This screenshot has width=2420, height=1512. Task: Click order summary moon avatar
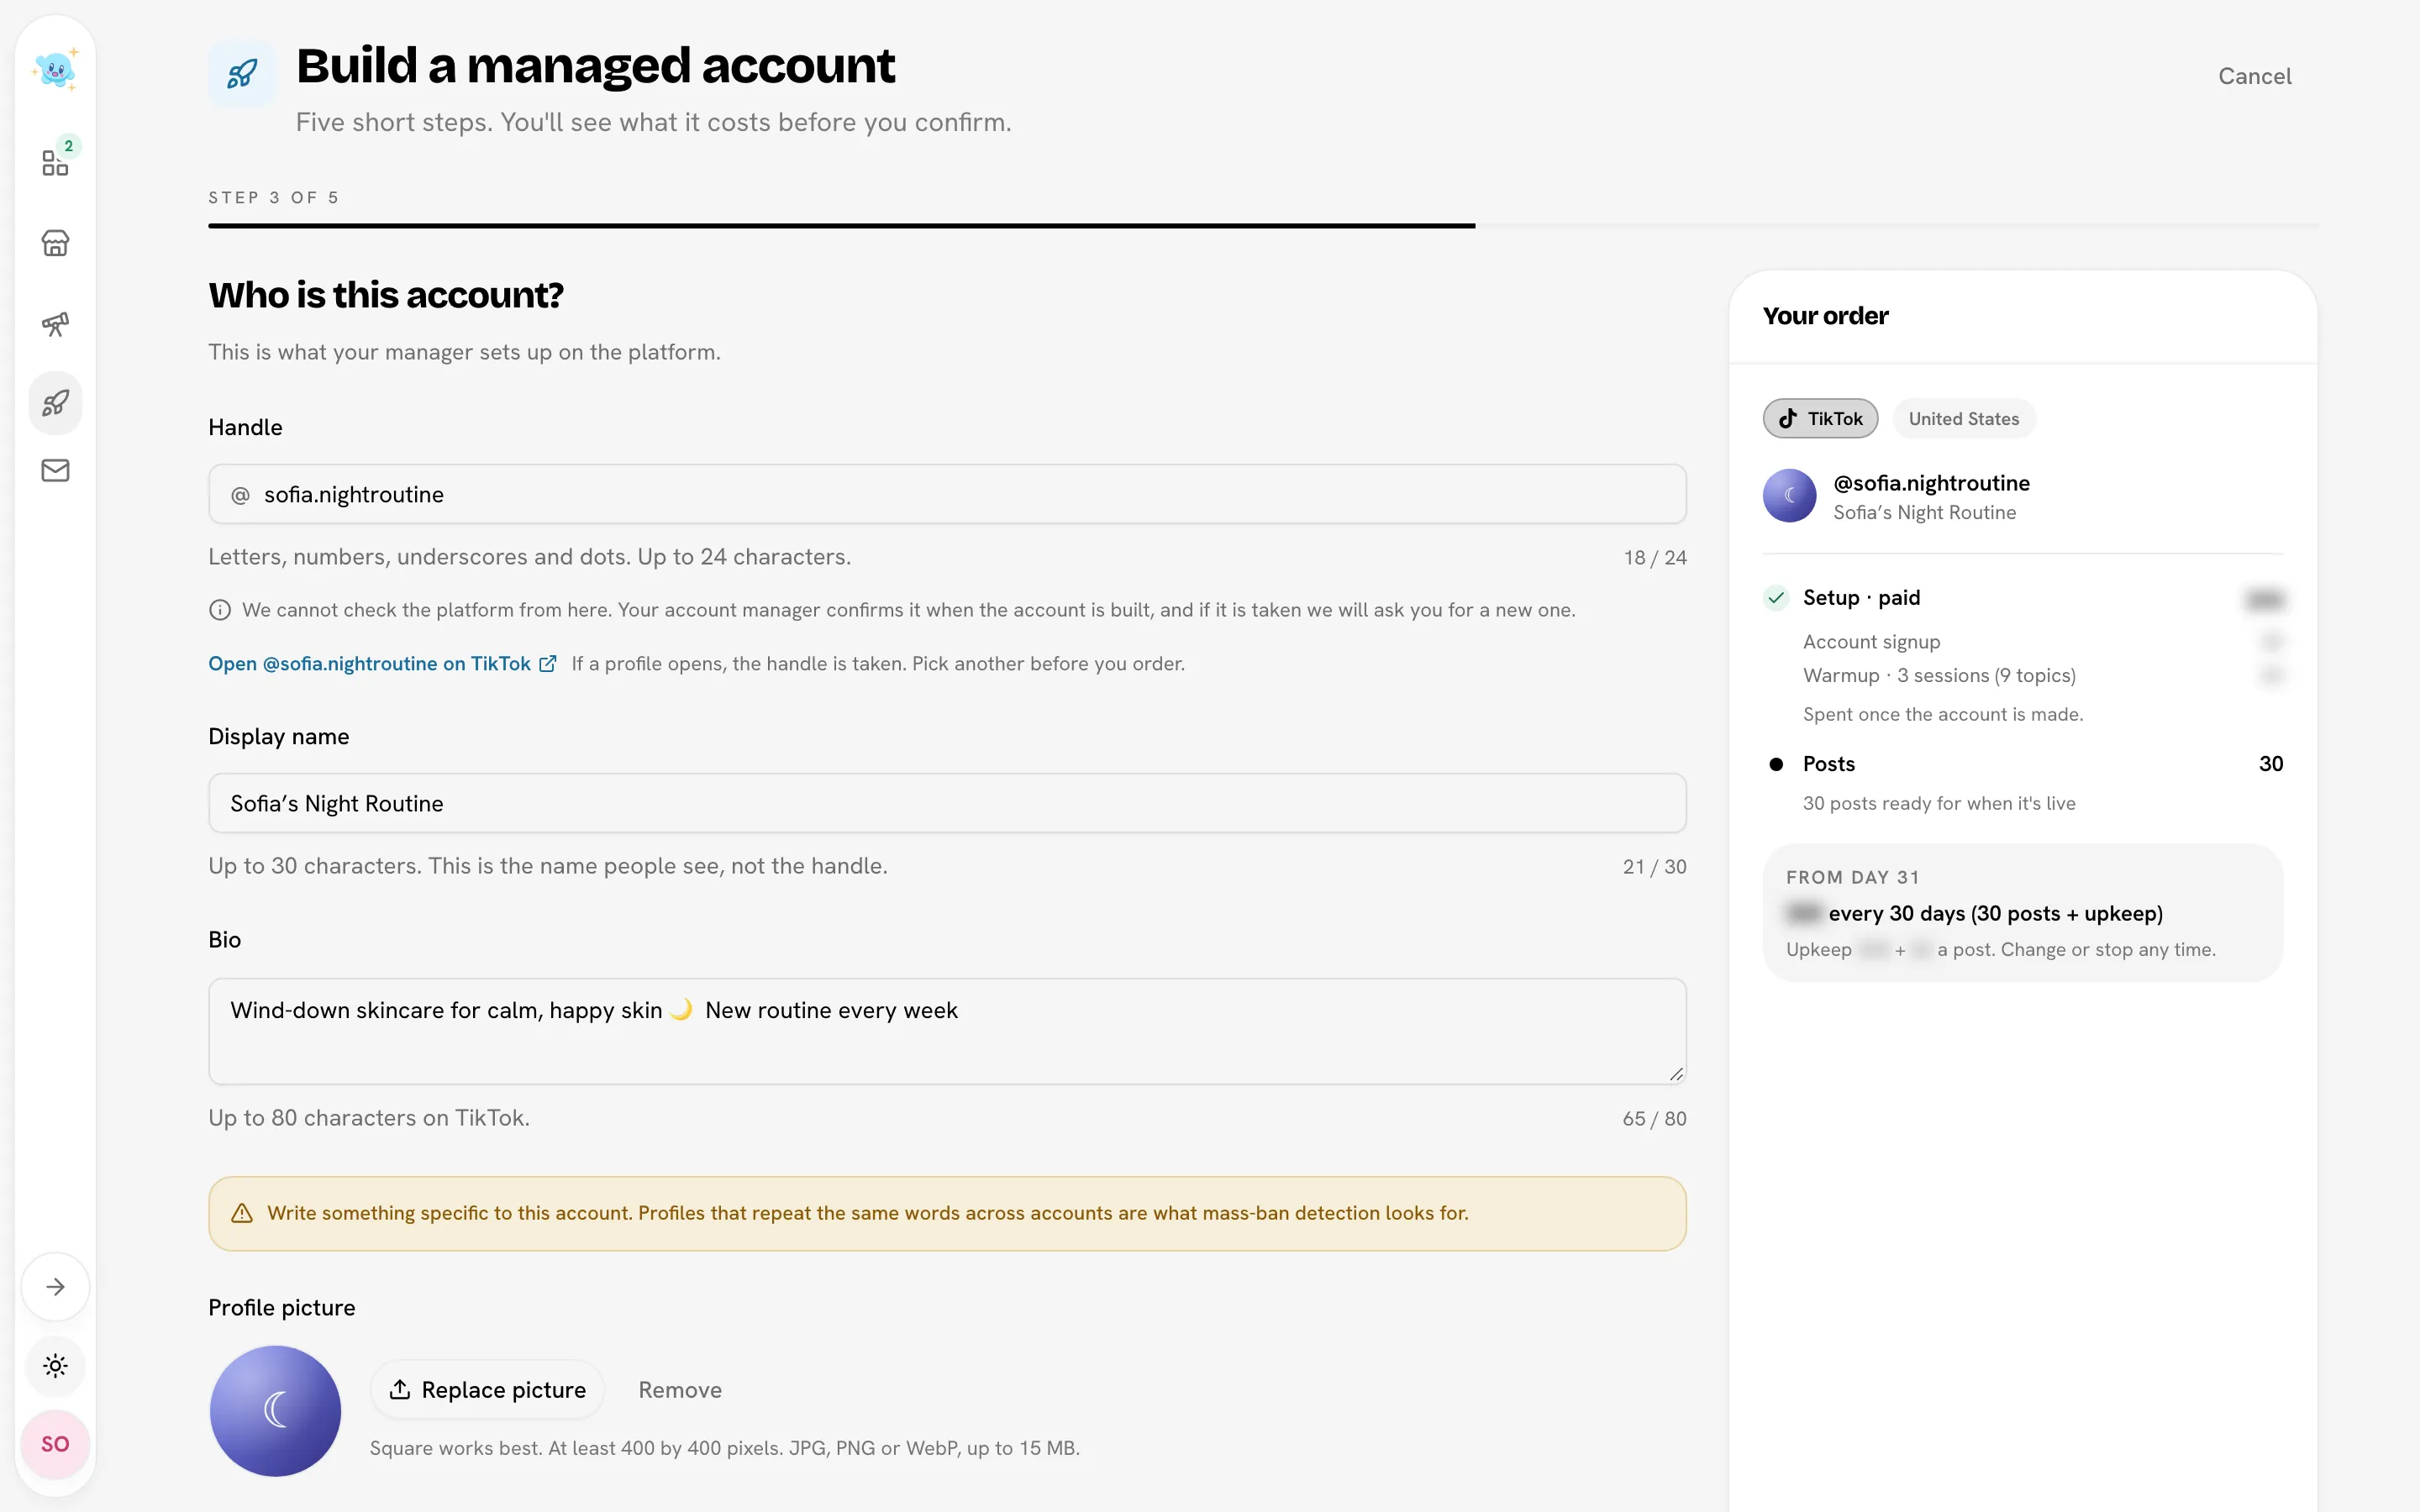(1789, 496)
